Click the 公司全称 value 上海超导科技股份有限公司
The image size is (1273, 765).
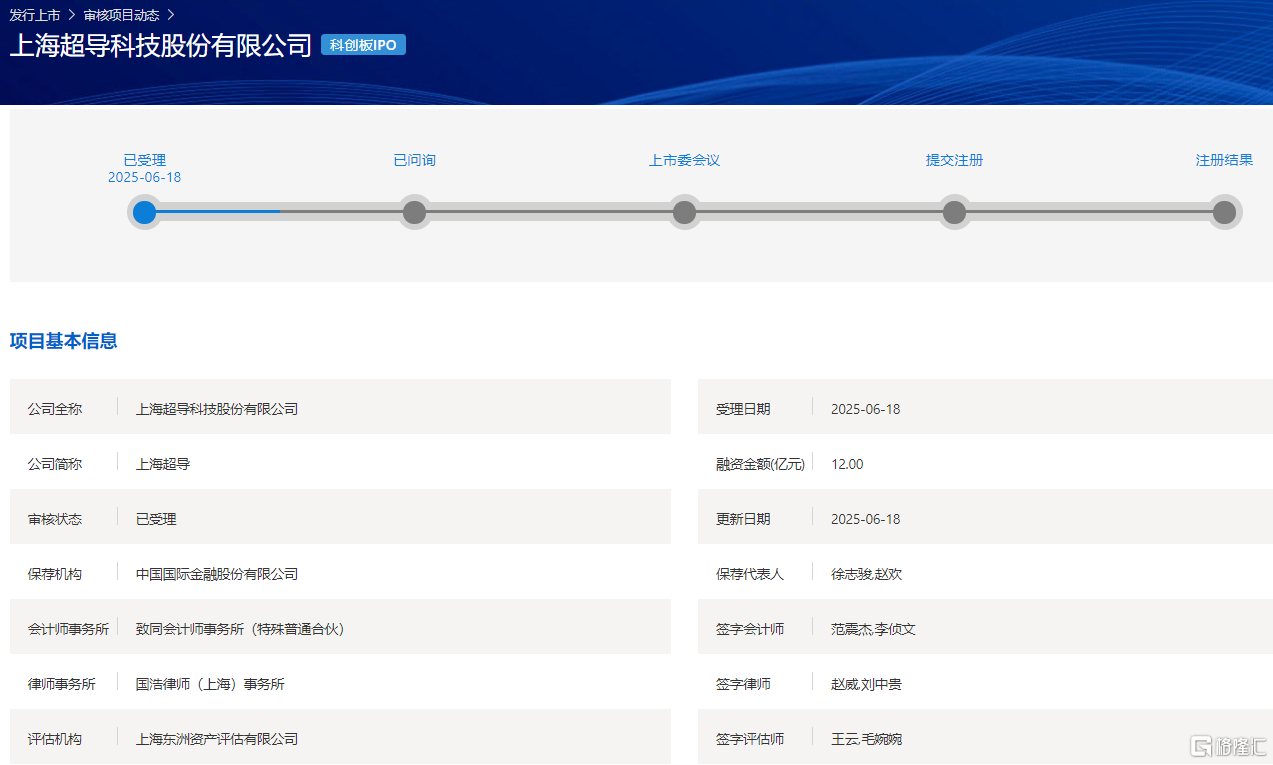pyautogui.click(x=217, y=409)
